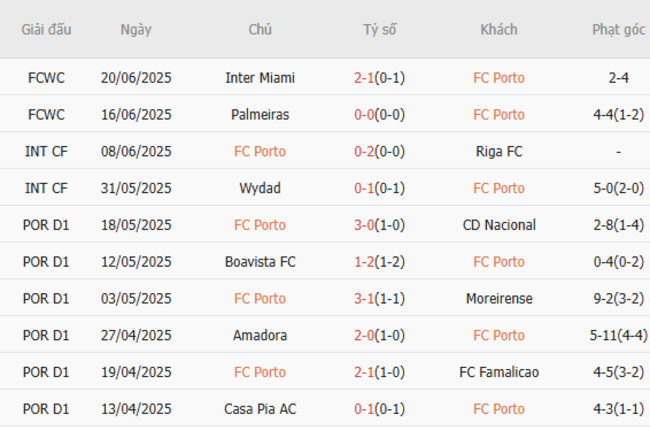Select the "Phạt góc" column header
Image resolution: width=650 pixels, height=430 pixels.
tap(618, 30)
